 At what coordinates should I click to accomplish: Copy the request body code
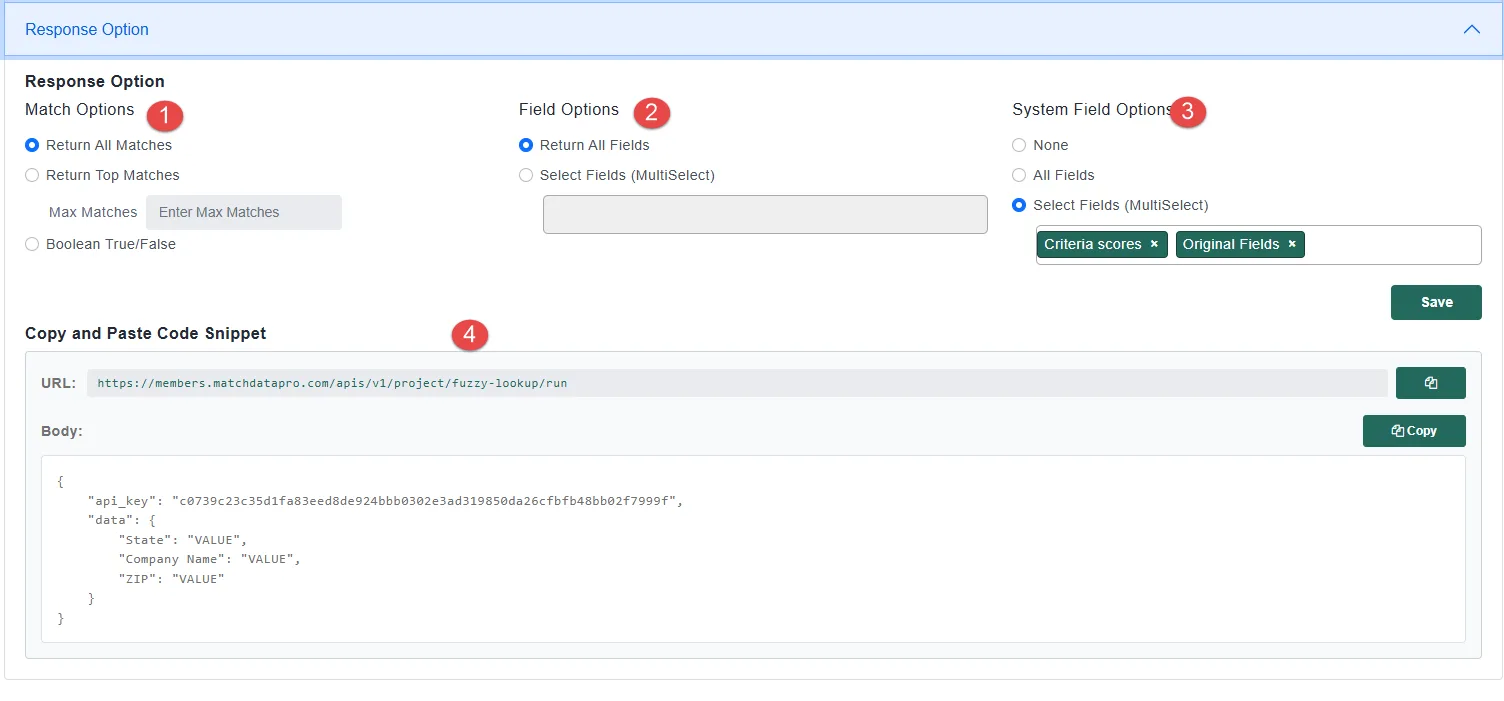tap(1413, 431)
